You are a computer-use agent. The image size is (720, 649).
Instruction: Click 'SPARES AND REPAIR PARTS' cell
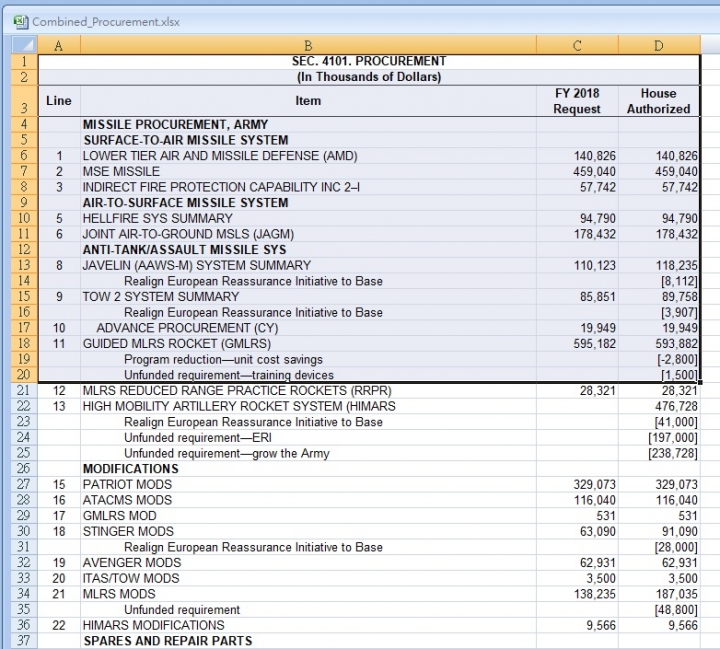tap(308, 641)
